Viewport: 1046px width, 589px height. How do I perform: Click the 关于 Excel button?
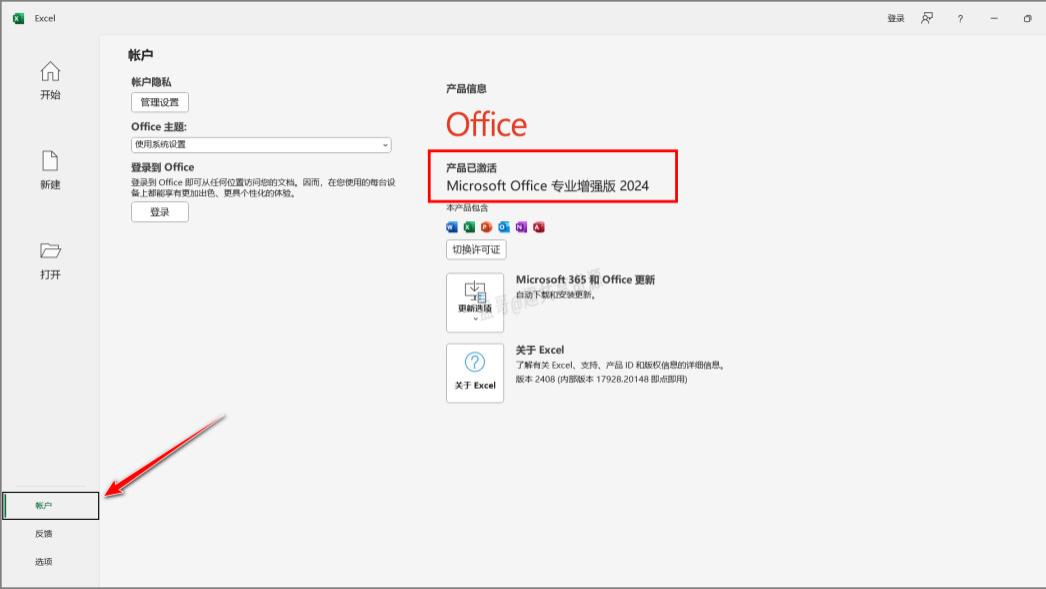click(475, 373)
